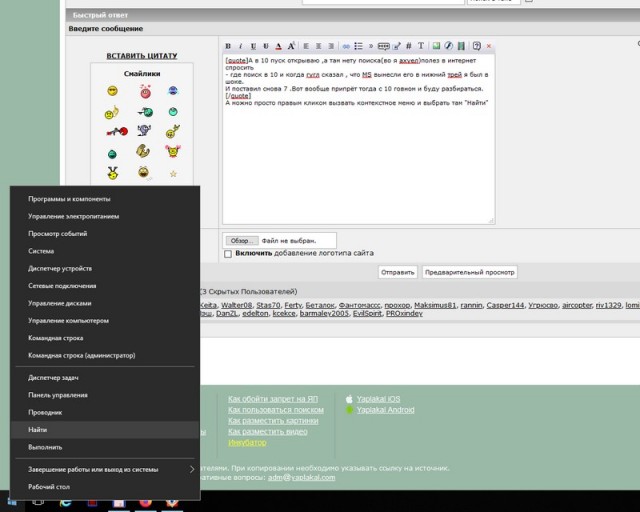Select 'Сетевые подключения' menu item
Screen dimensions: 640x512
pos(105,286)
